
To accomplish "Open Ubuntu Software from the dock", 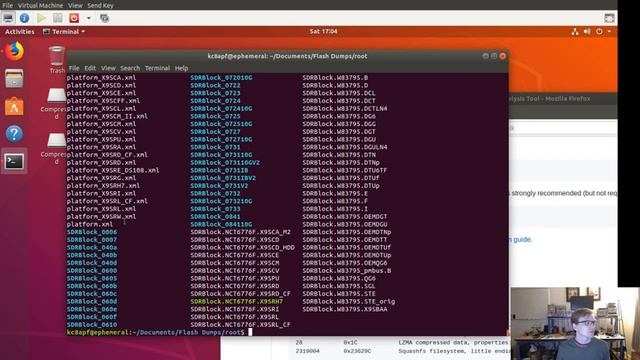I will click(x=14, y=106).
